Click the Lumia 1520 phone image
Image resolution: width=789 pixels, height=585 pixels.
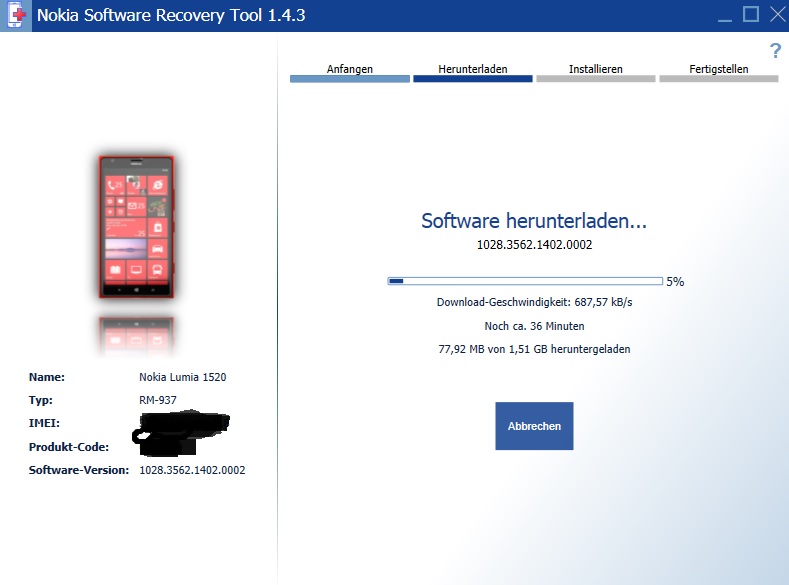(136, 227)
